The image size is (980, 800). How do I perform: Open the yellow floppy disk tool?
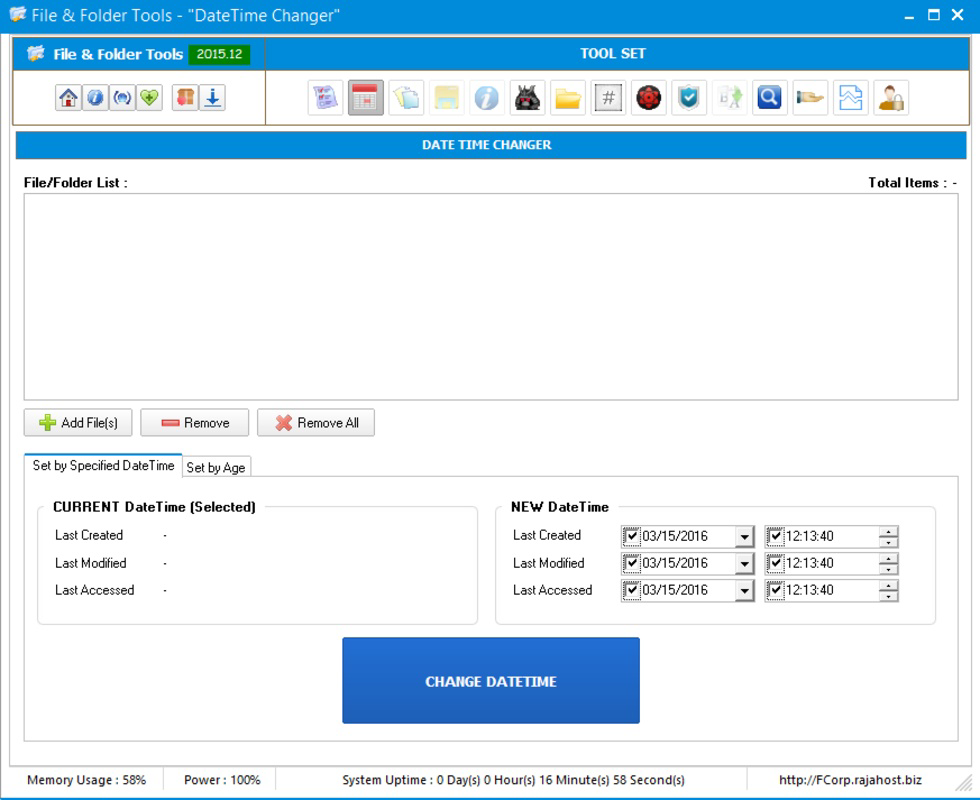pyautogui.click(x=446, y=98)
